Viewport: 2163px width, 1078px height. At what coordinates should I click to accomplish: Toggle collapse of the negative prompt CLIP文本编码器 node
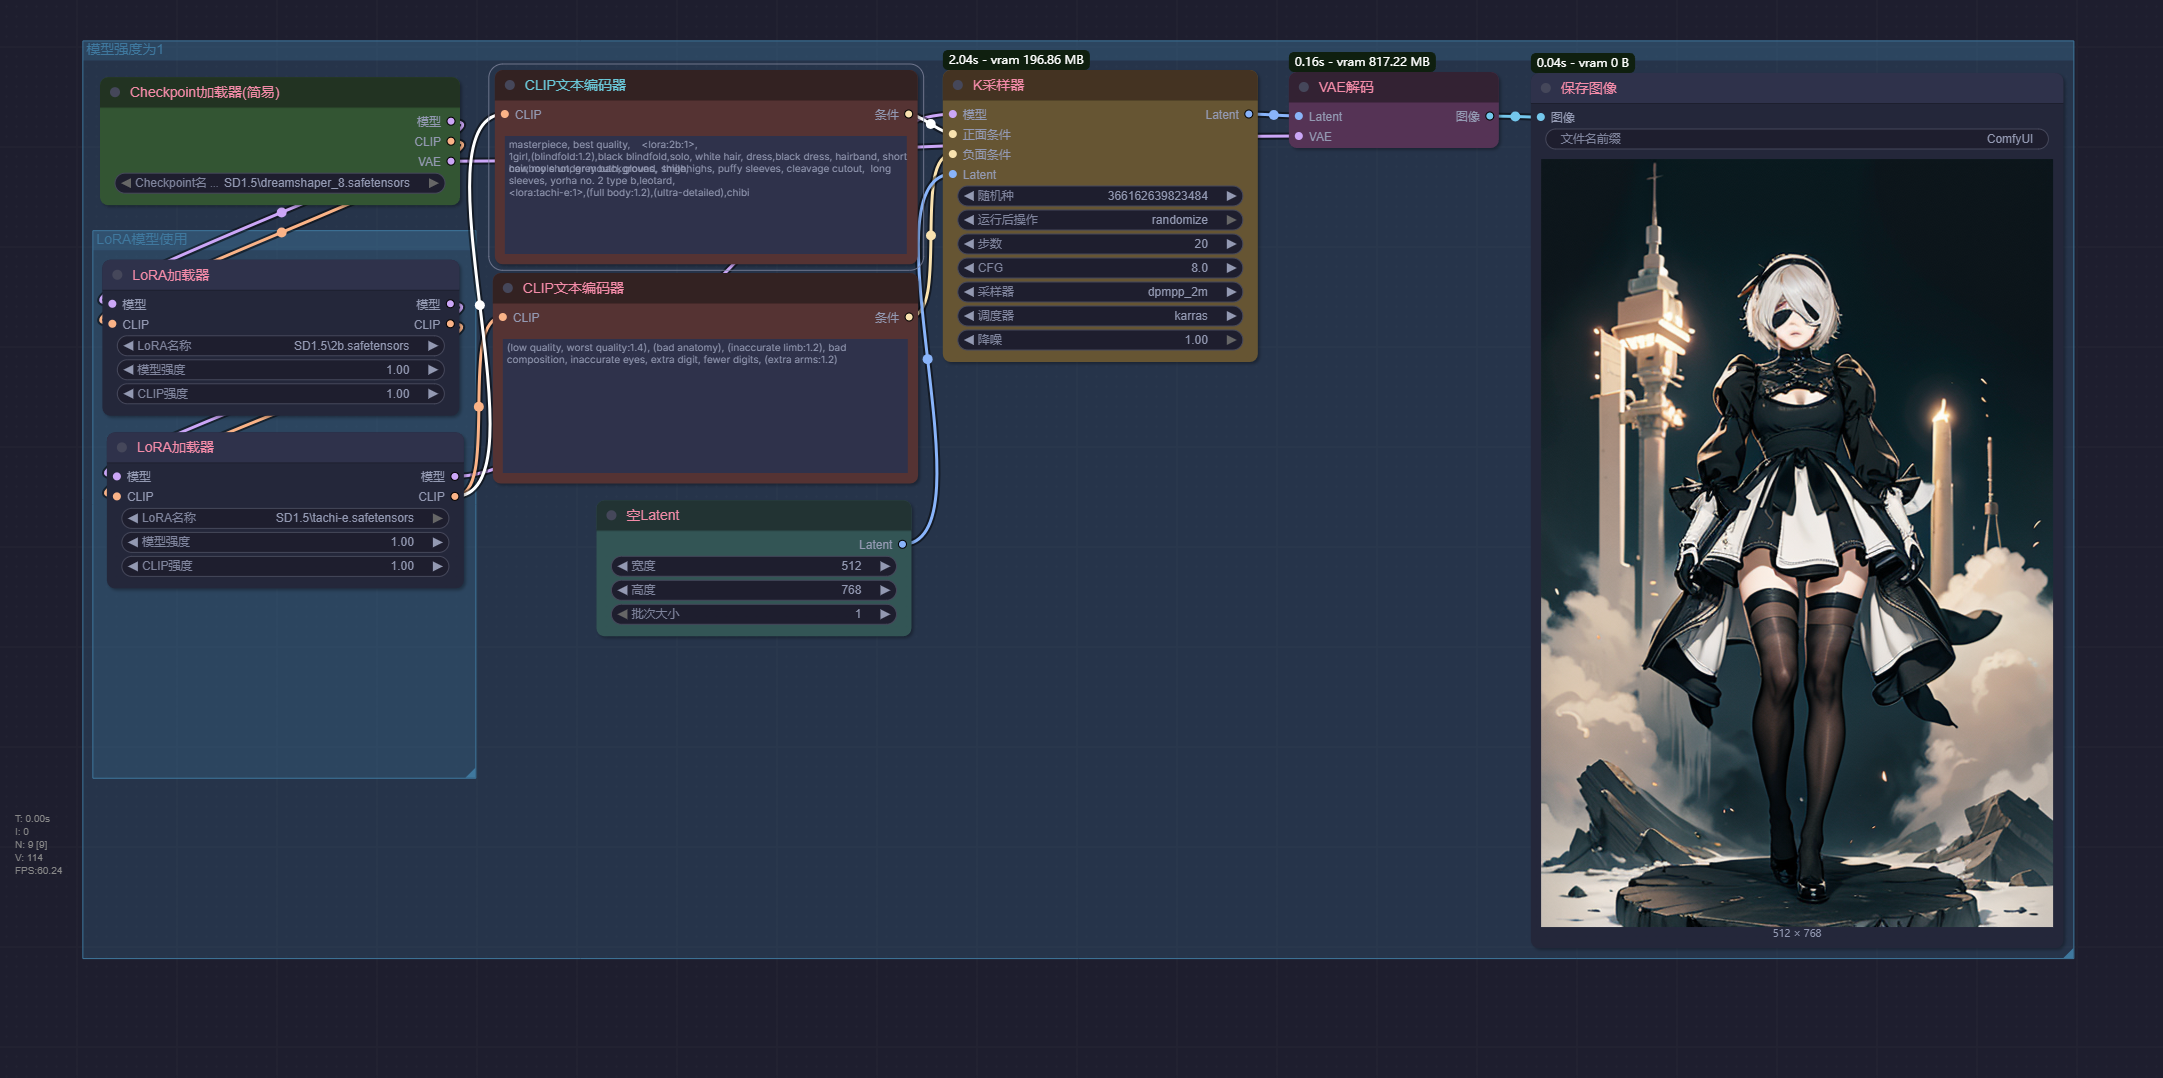(x=508, y=289)
